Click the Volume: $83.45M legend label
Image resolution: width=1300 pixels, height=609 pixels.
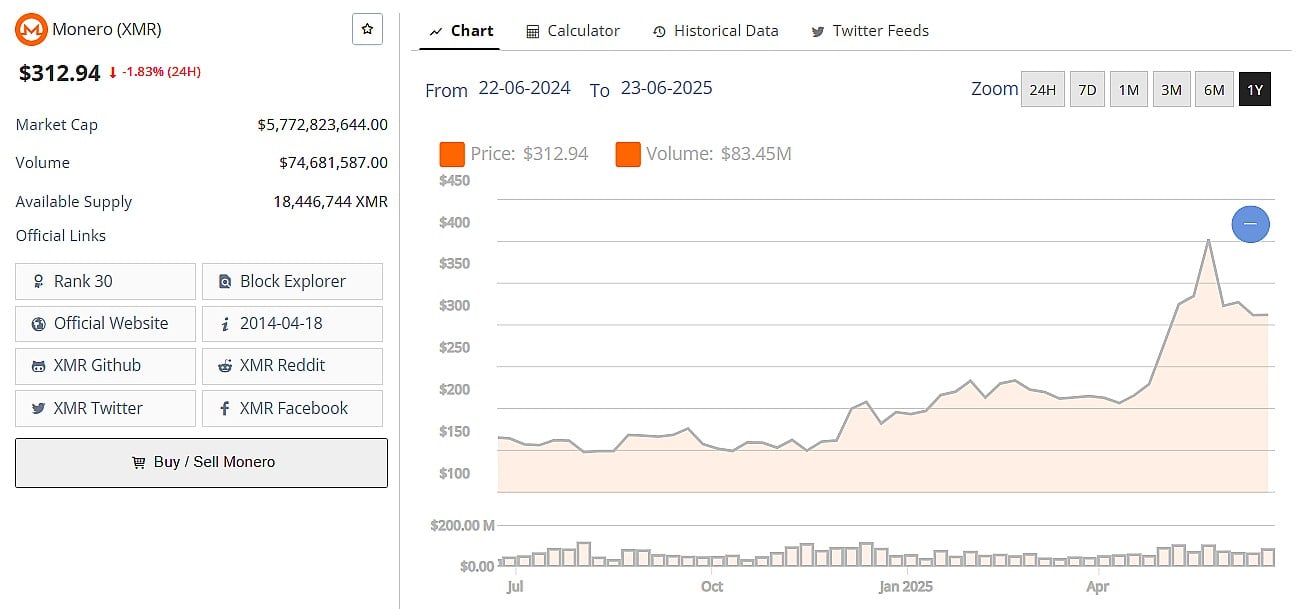719,154
